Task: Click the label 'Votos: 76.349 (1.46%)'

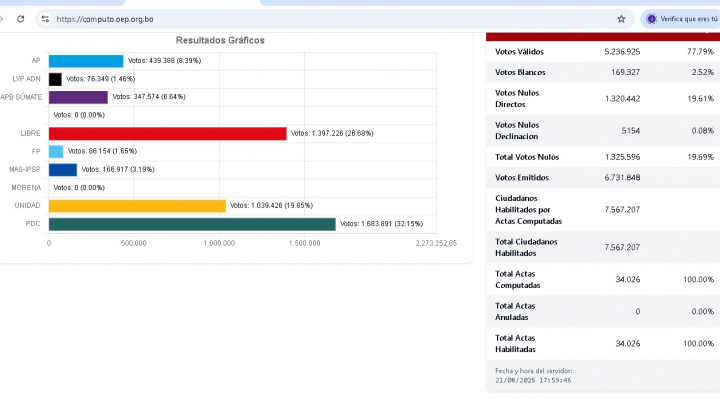Action: pyautogui.click(x=101, y=79)
